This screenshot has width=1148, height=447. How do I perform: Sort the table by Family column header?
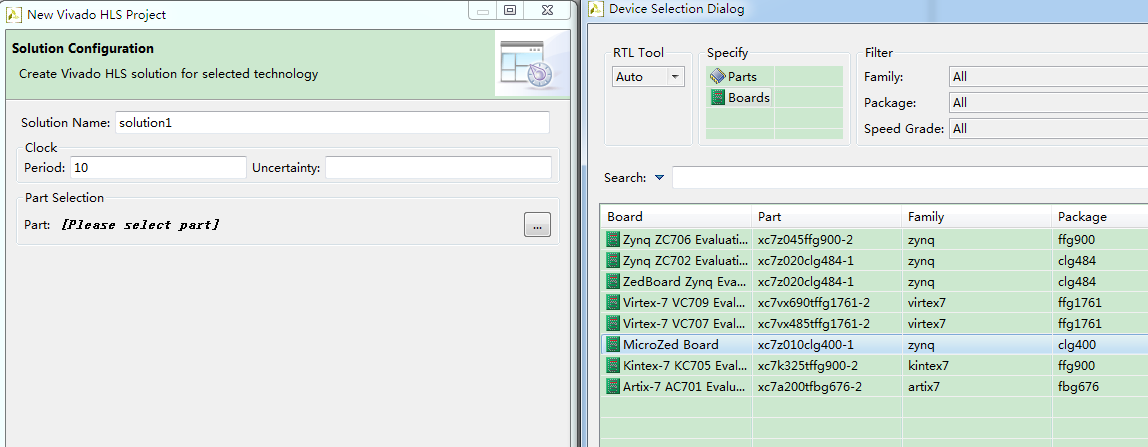point(975,217)
